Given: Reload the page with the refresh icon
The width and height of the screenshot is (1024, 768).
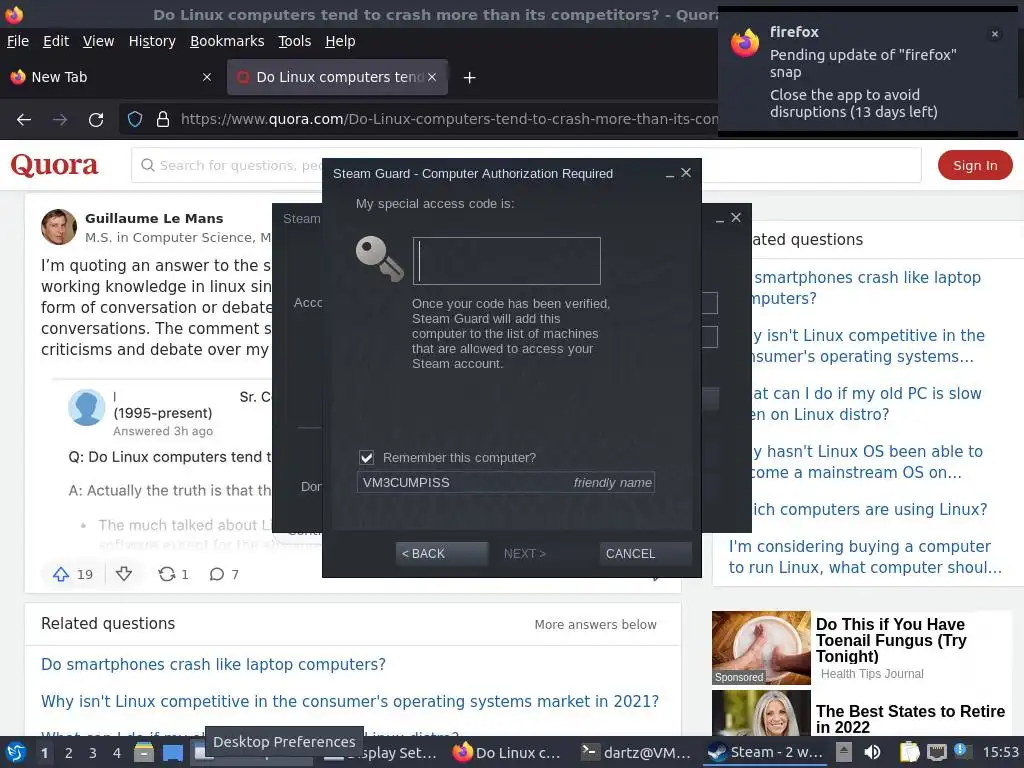Looking at the screenshot, I should pos(96,120).
